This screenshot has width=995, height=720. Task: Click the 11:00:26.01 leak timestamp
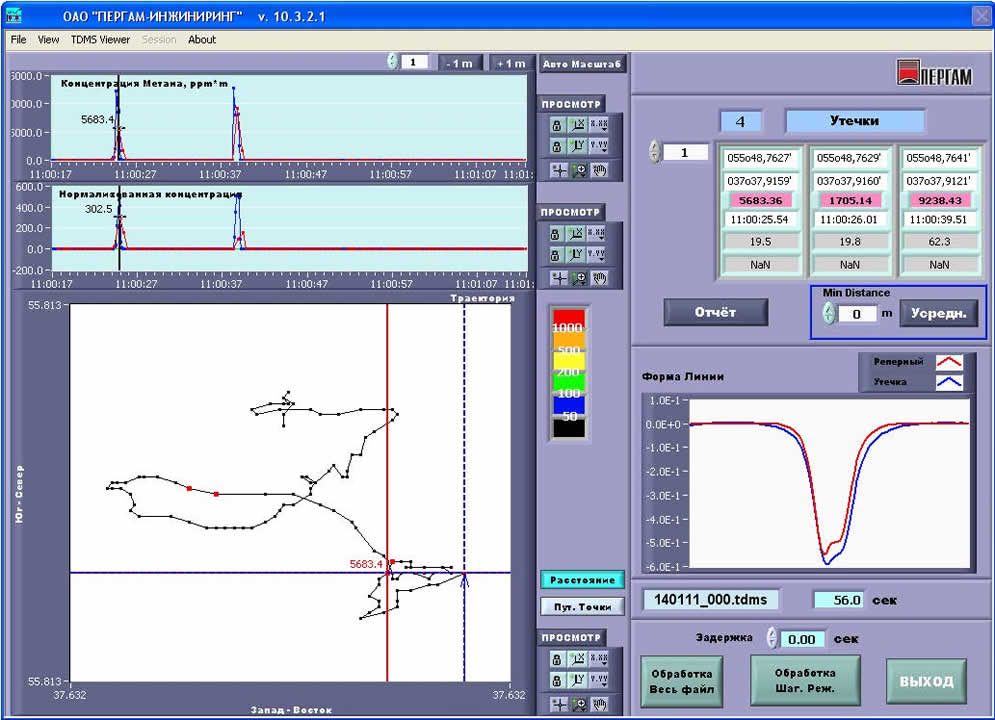[850, 219]
